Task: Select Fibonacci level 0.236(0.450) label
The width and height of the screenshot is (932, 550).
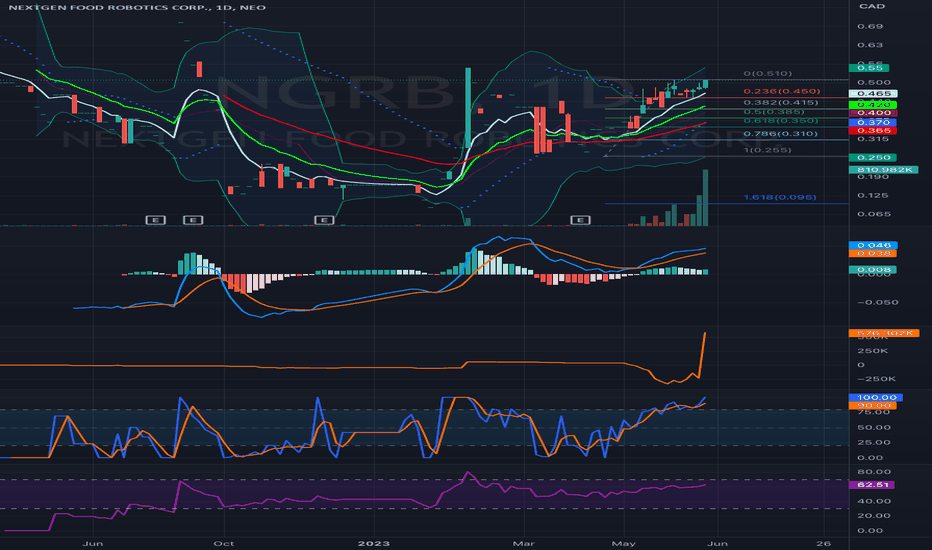Action: (x=782, y=91)
